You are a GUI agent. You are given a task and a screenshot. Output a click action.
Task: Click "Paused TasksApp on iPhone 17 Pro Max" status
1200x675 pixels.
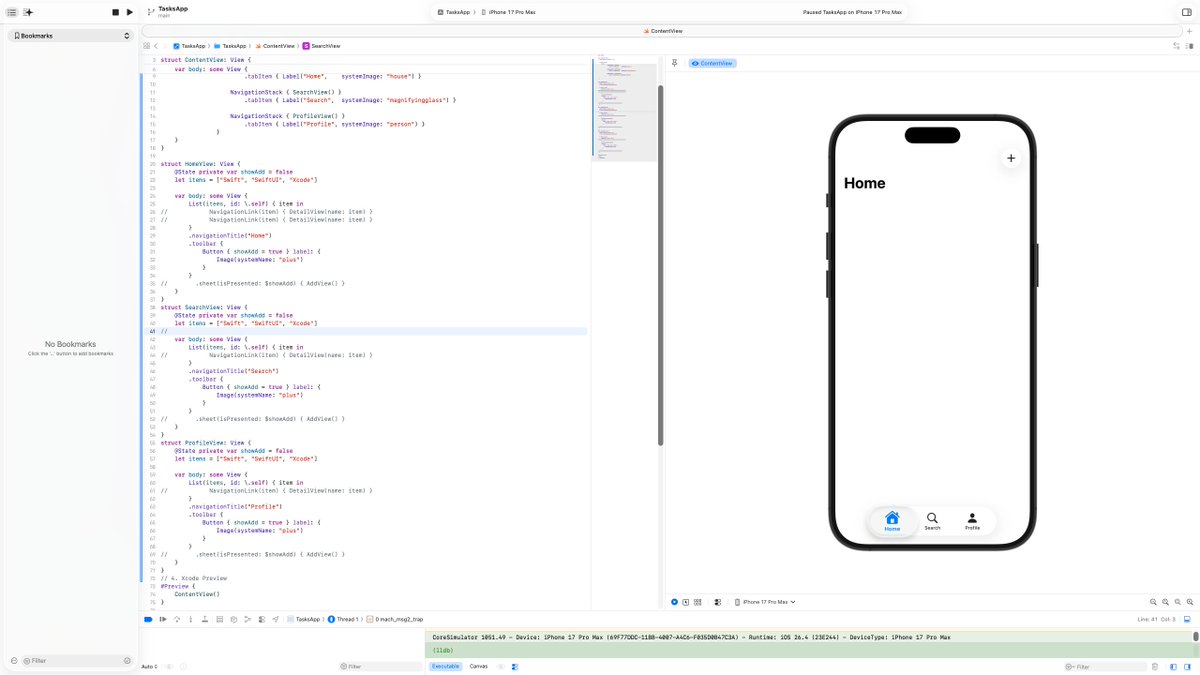click(x=852, y=12)
